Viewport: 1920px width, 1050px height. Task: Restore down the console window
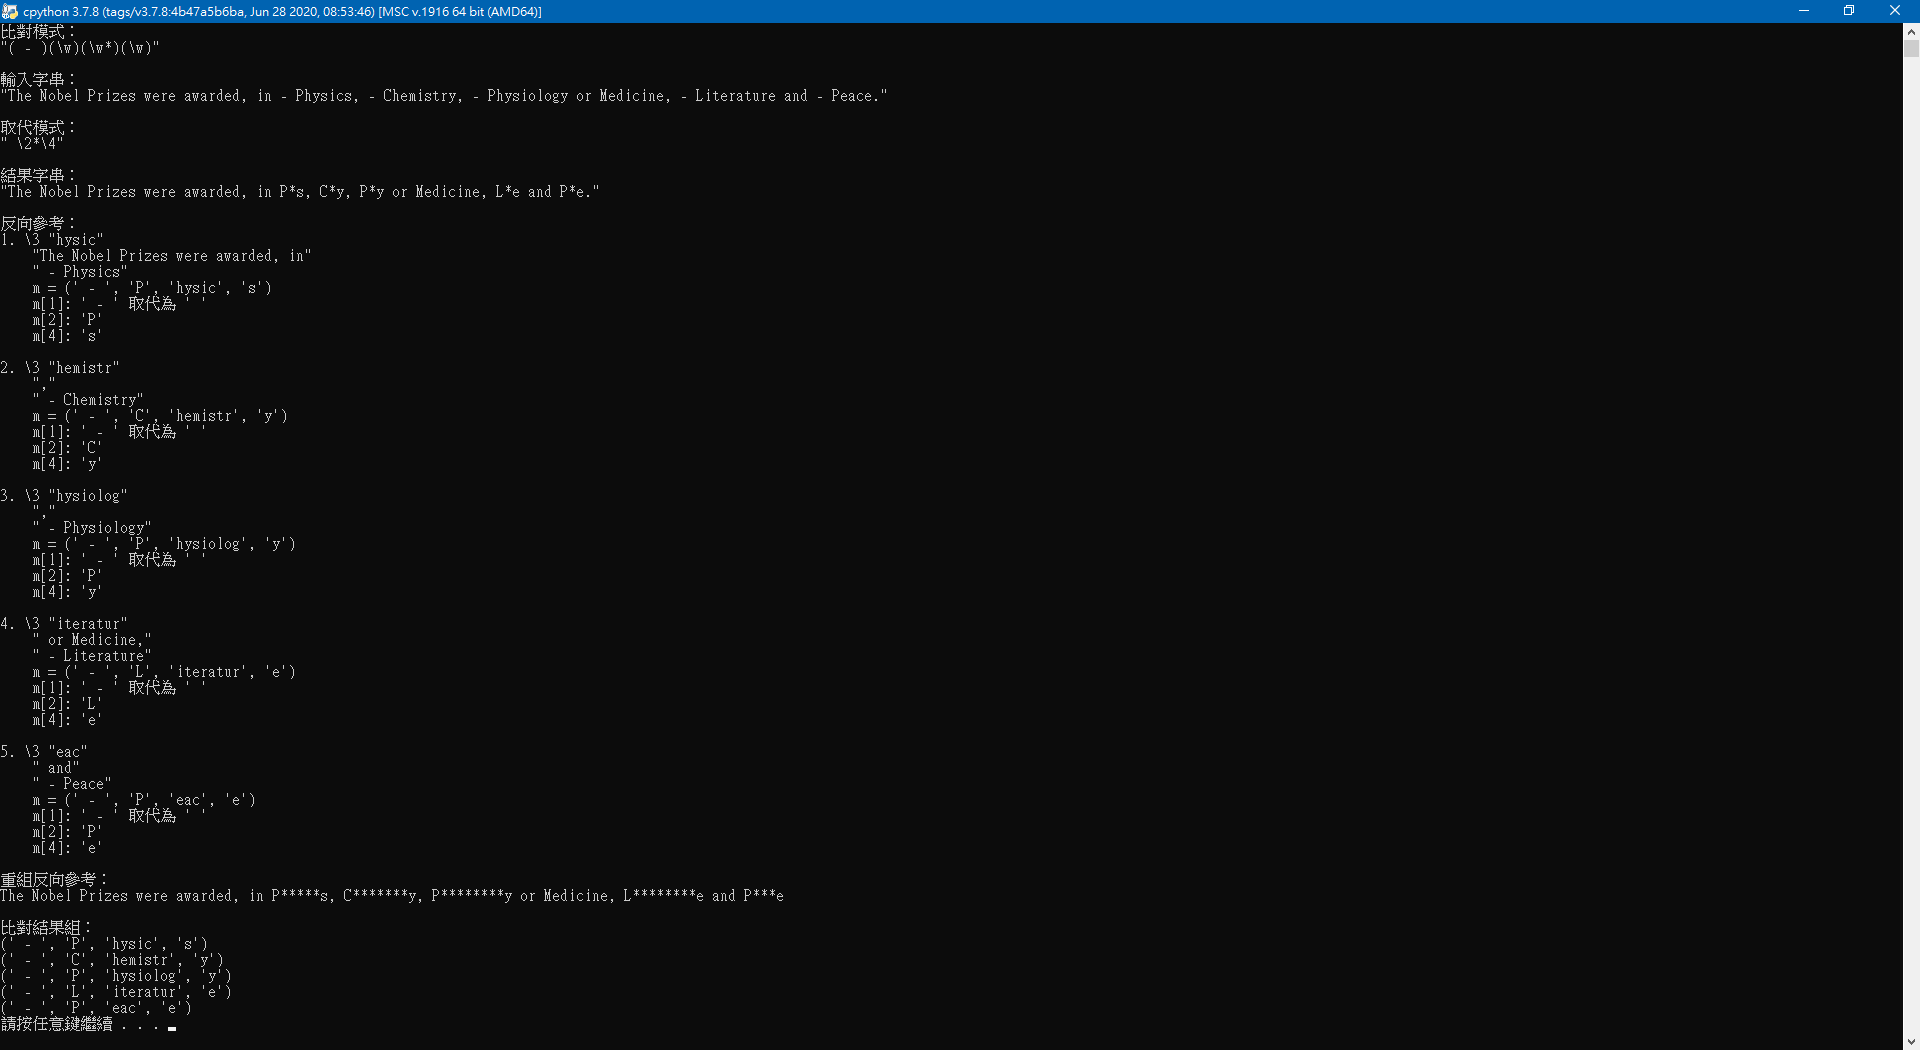1849,11
